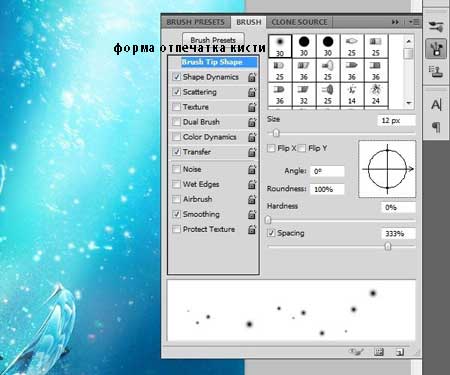The image size is (450, 375).
Task: Open Transfer settings label
Action: pos(197,152)
